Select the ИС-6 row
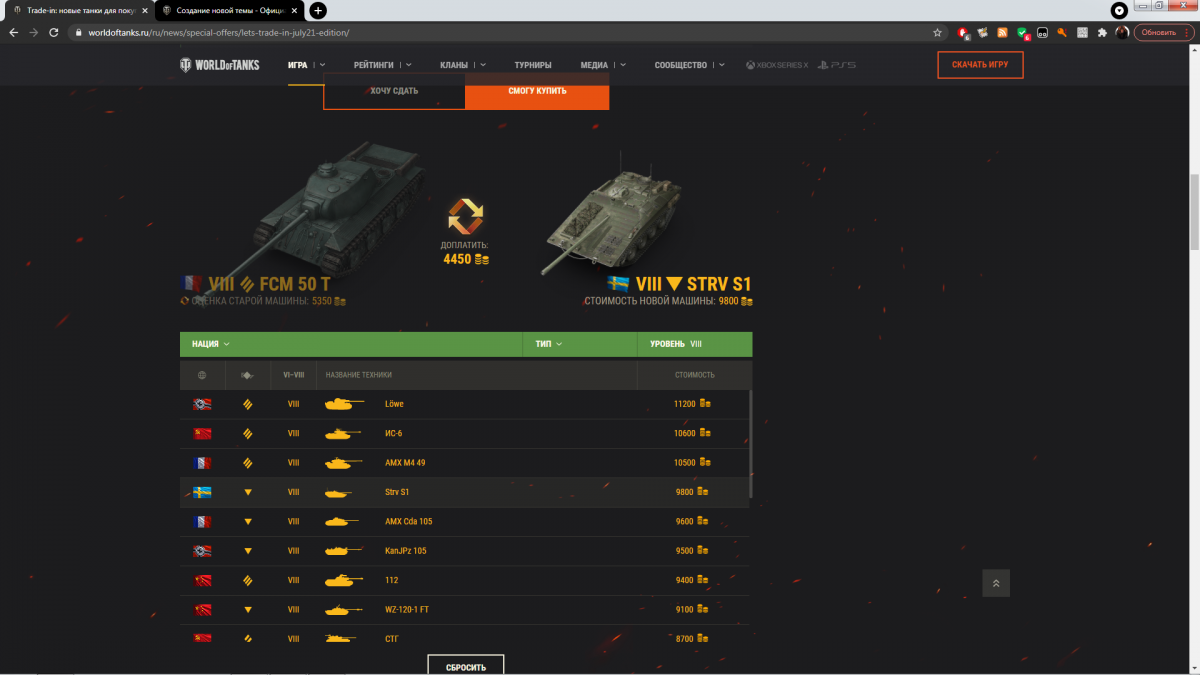Viewport: 1200px width, 675px height. tap(465, 433)
